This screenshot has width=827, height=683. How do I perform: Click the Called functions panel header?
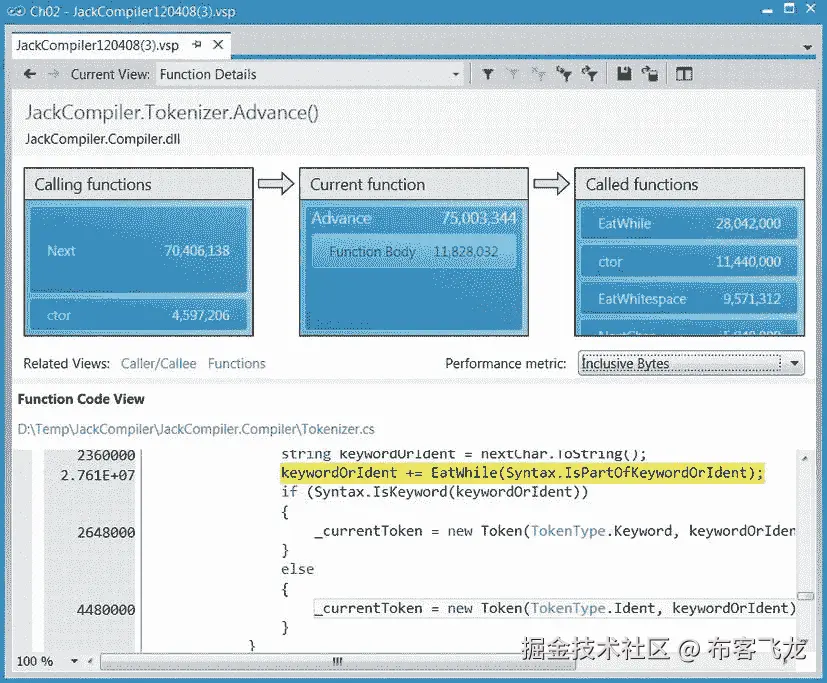click(689, 184)
